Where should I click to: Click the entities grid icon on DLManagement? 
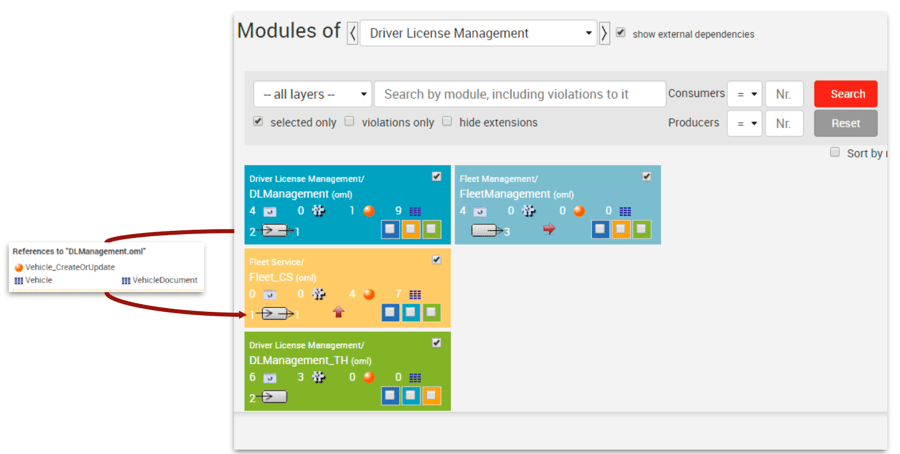click(415, 212)
